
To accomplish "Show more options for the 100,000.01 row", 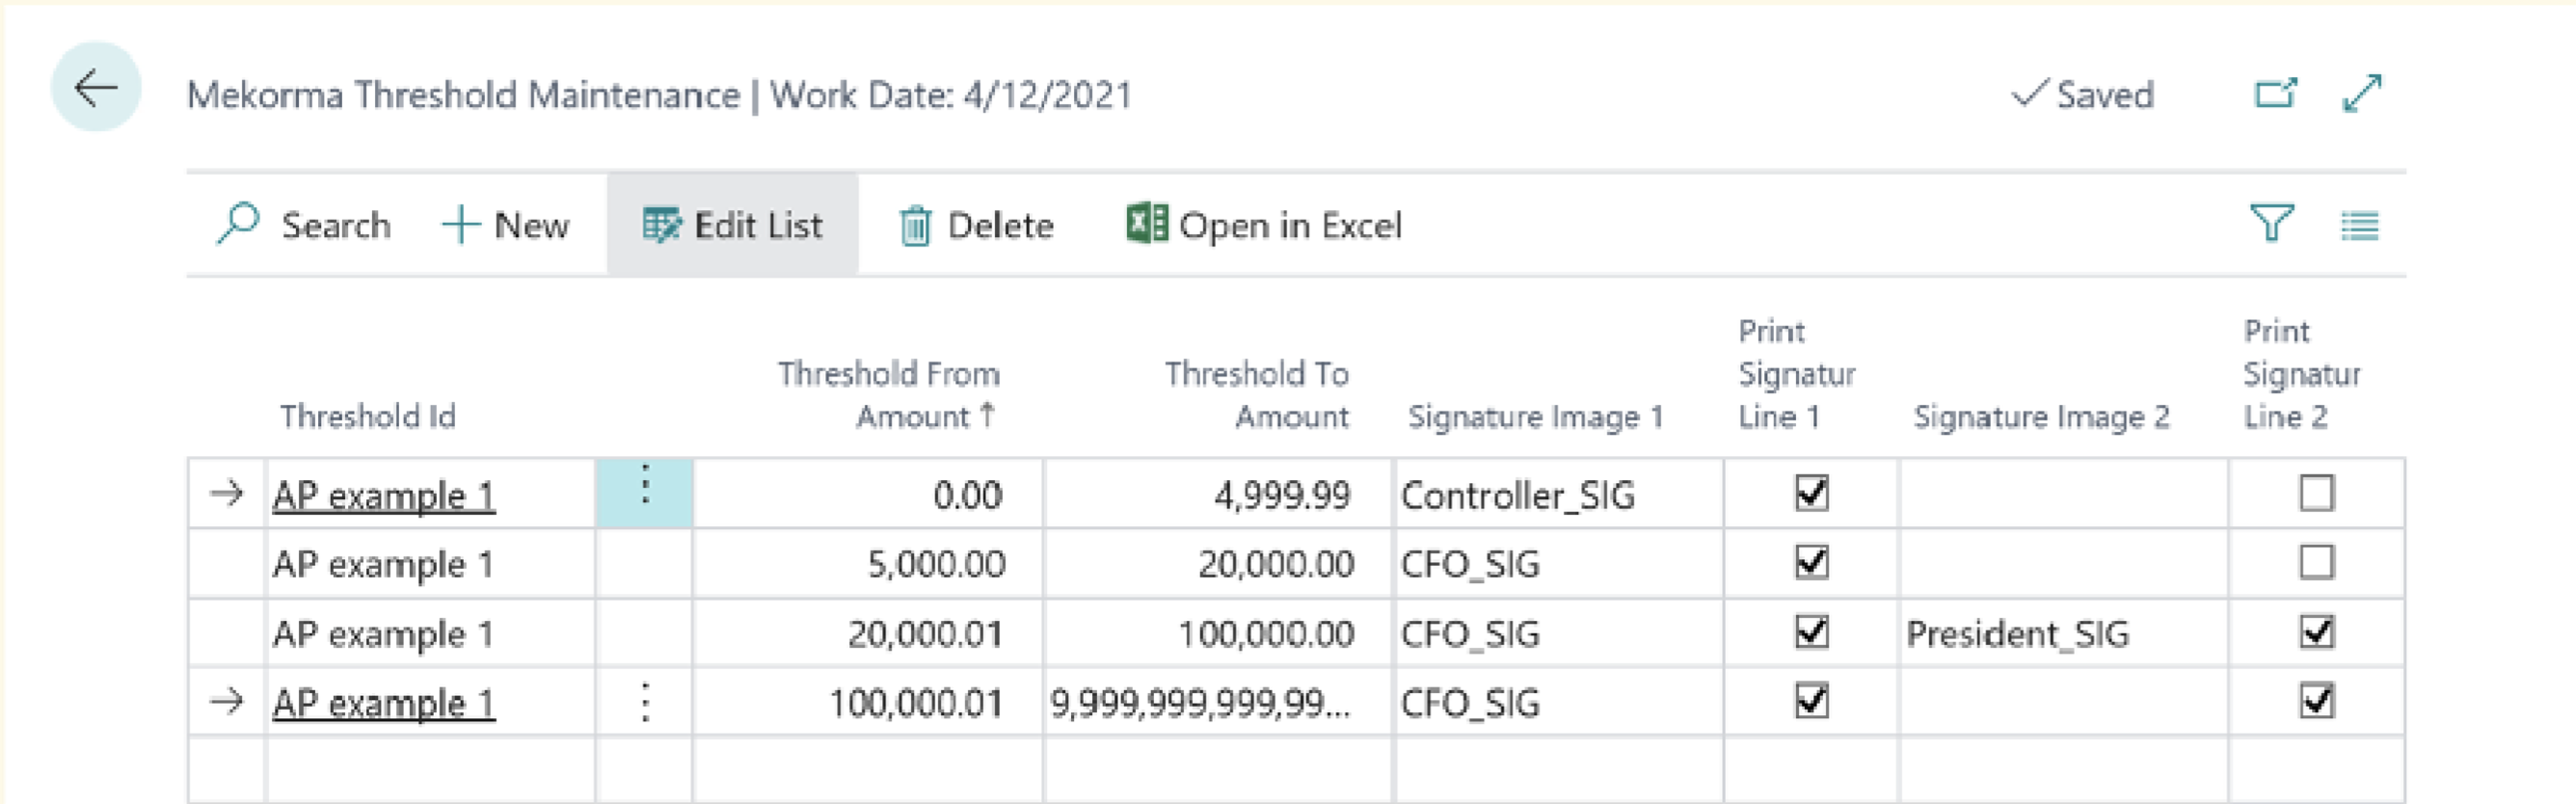I will 645,702.
